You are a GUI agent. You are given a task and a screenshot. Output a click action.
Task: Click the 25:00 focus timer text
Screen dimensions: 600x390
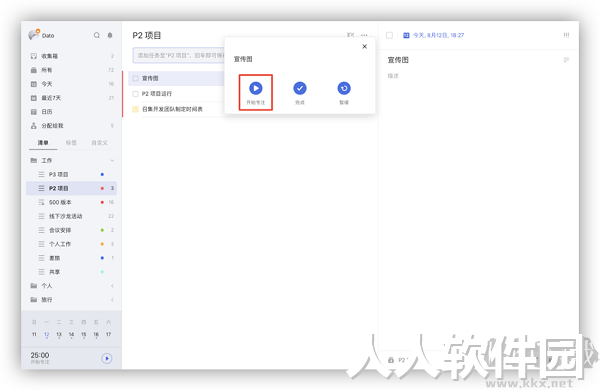click(40, 355)
